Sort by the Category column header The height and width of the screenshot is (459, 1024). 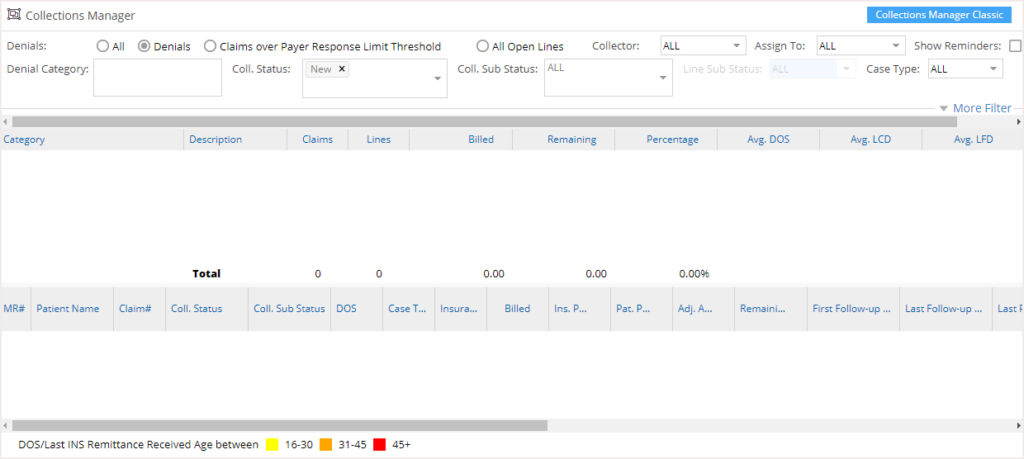coord(23,139)
